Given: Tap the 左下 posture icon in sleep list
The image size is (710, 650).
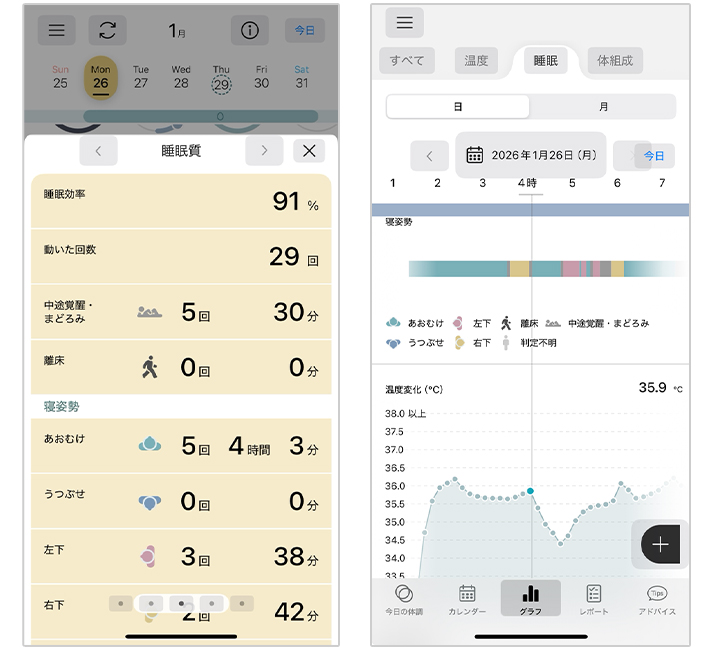Looking at the screenshot, I should (149, 556).
